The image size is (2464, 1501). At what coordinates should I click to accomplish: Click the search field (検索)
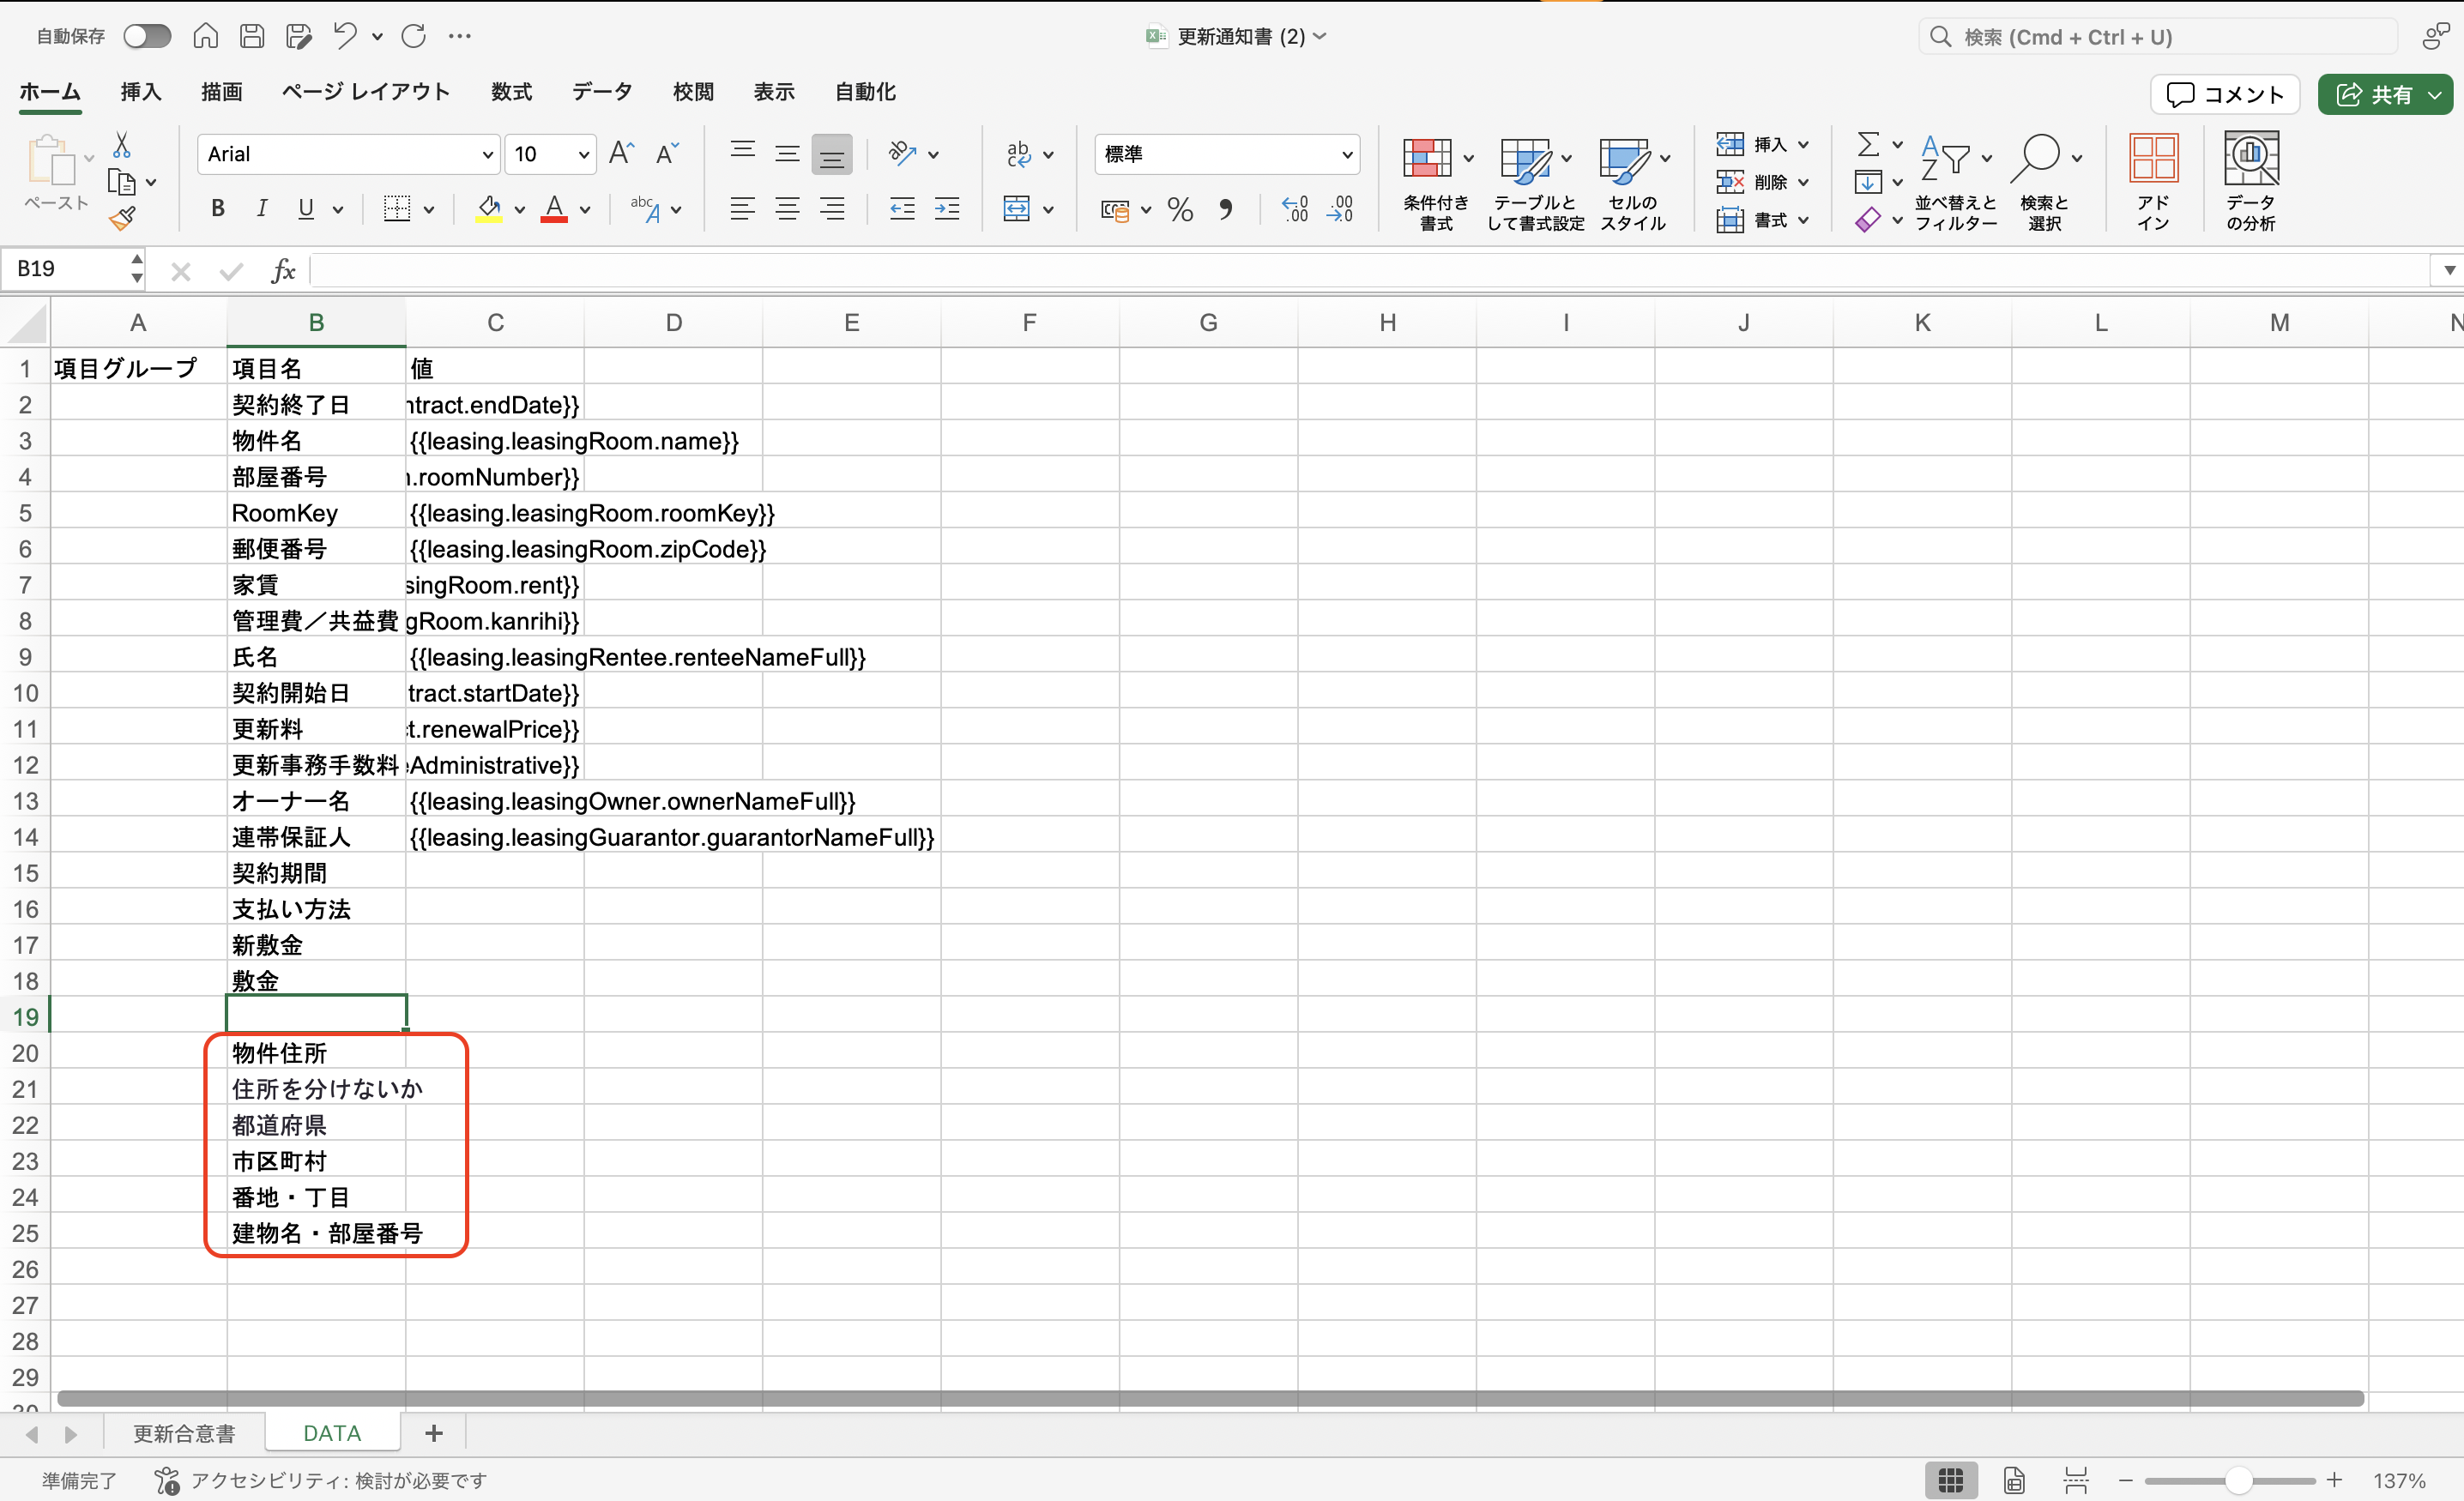pos(2158,37)
